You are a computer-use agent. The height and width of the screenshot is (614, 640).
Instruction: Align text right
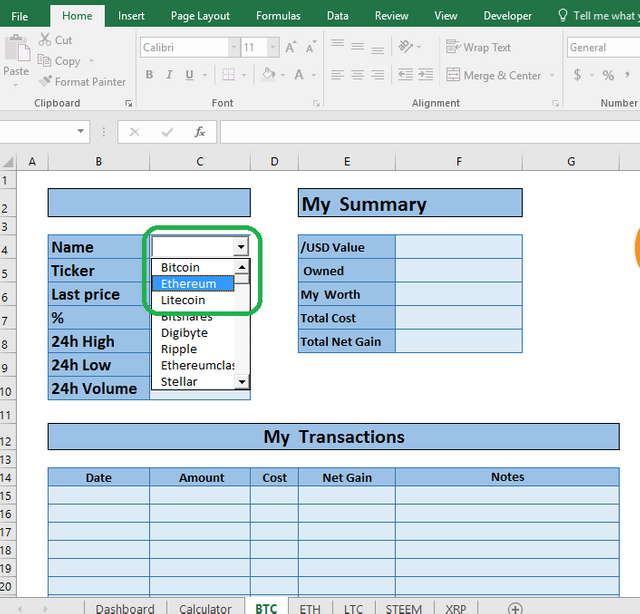coord(378,75)
